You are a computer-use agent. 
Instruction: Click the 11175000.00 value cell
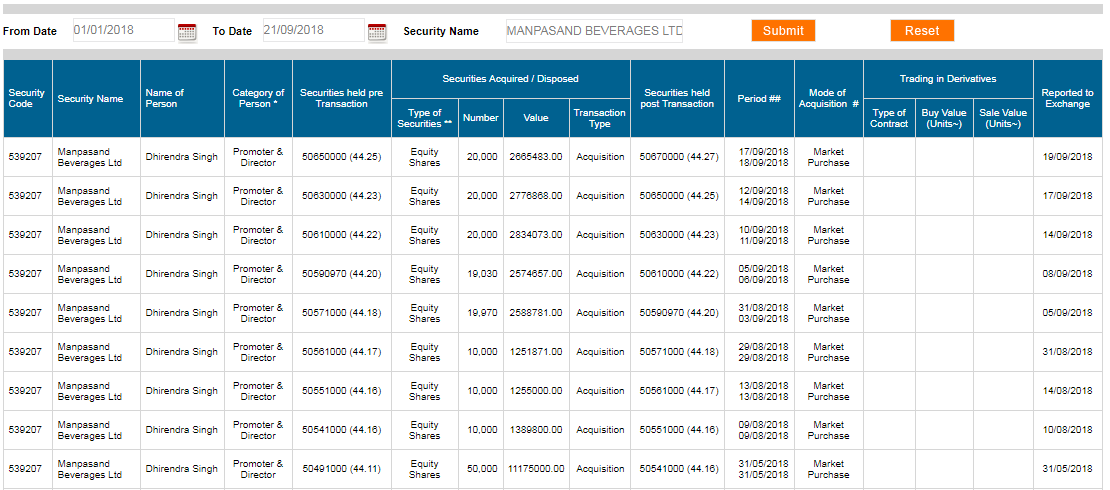tap(535, 469)
